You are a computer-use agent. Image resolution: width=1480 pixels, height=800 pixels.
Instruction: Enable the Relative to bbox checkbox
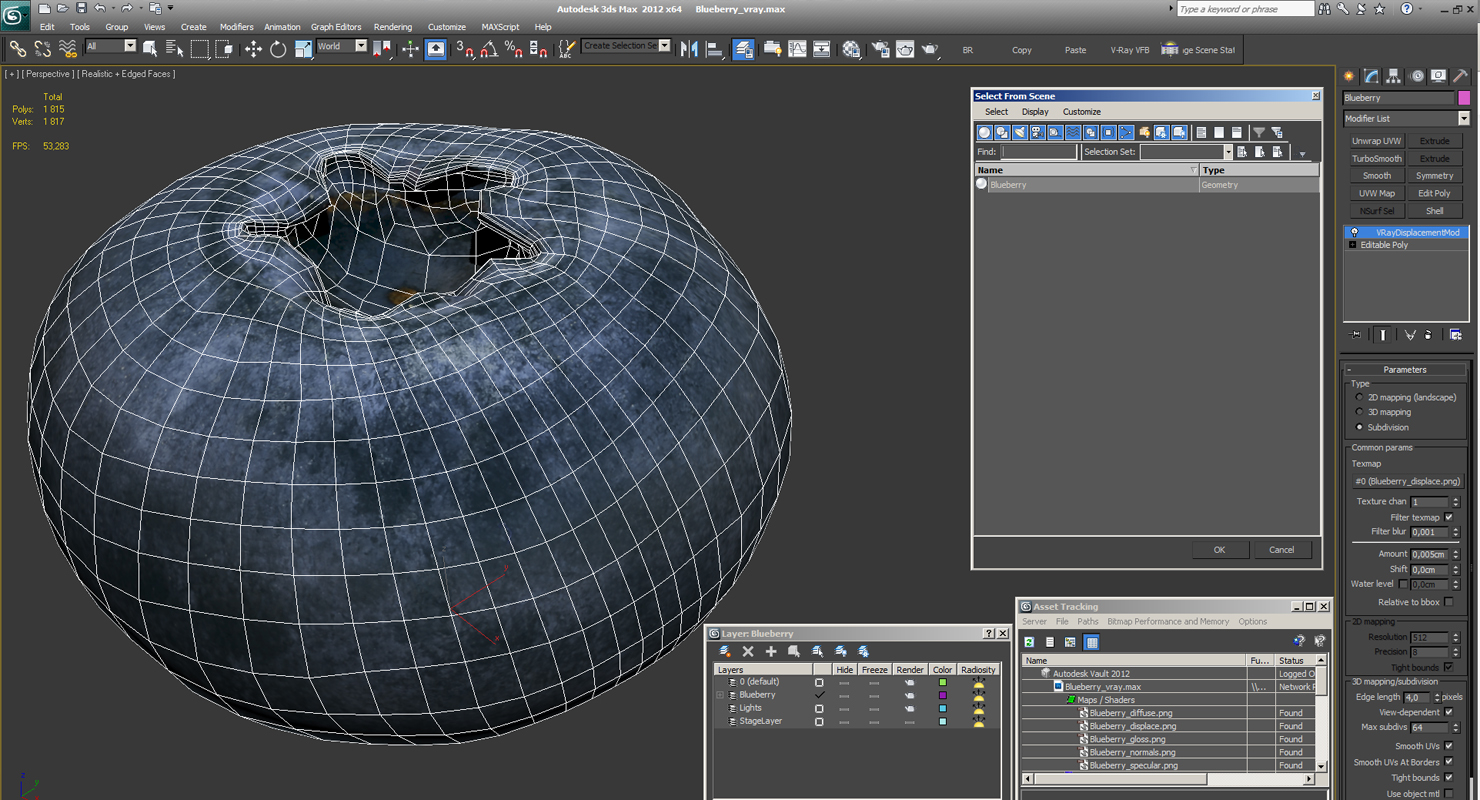tap(1449, 602)
